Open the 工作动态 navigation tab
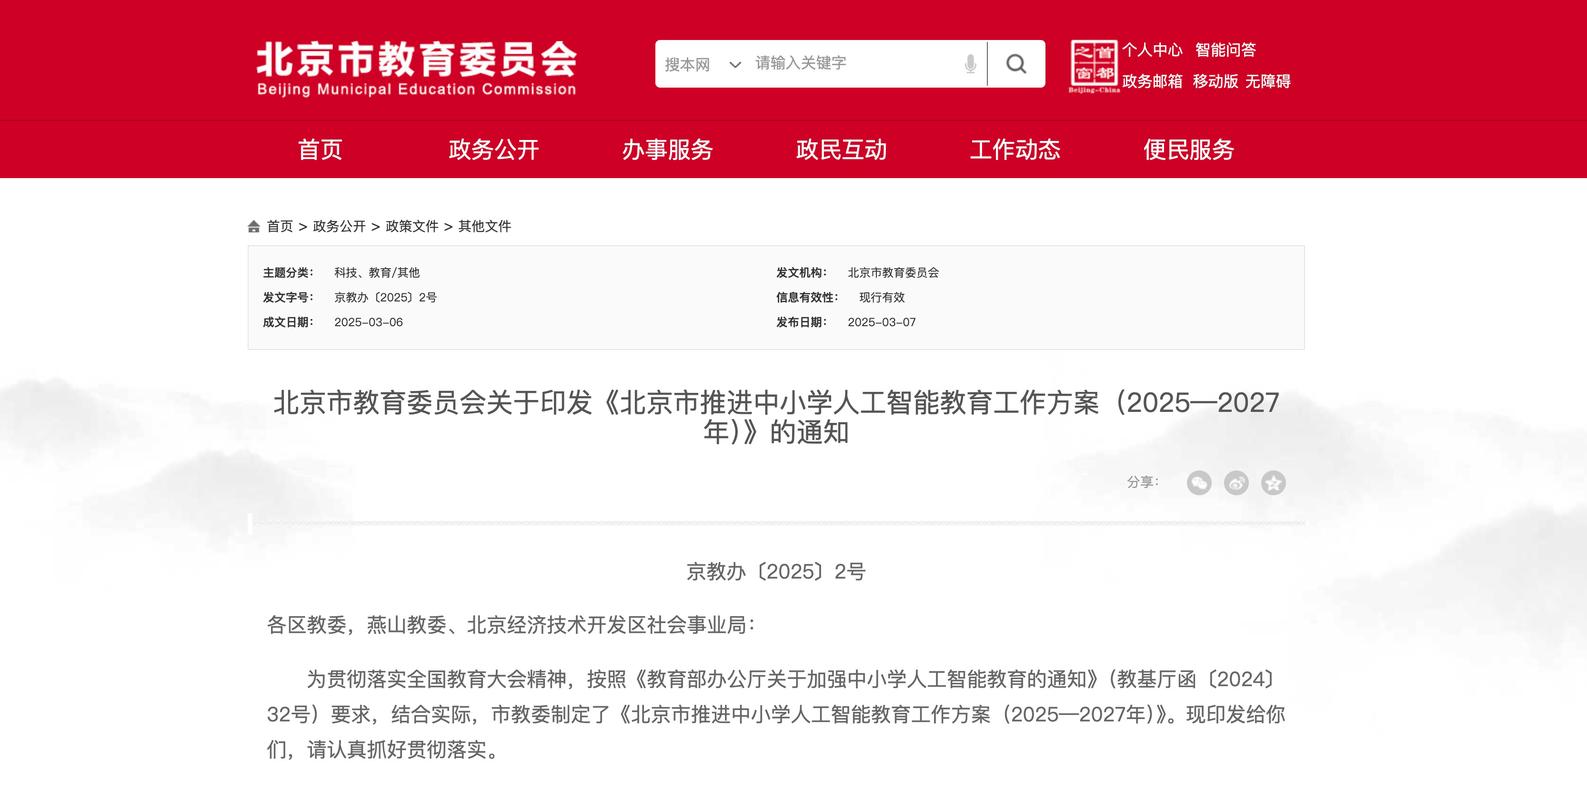The height and width of the screenshot is (800, 1587). point(1015,149)
